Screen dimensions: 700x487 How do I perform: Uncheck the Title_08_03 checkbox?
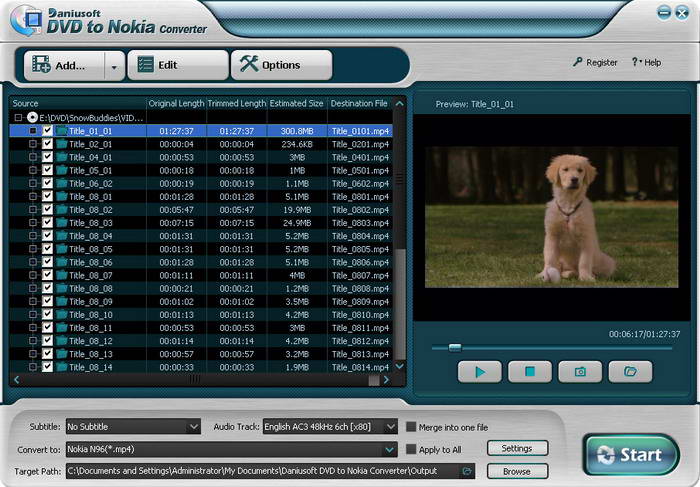(x=47, y=223)
